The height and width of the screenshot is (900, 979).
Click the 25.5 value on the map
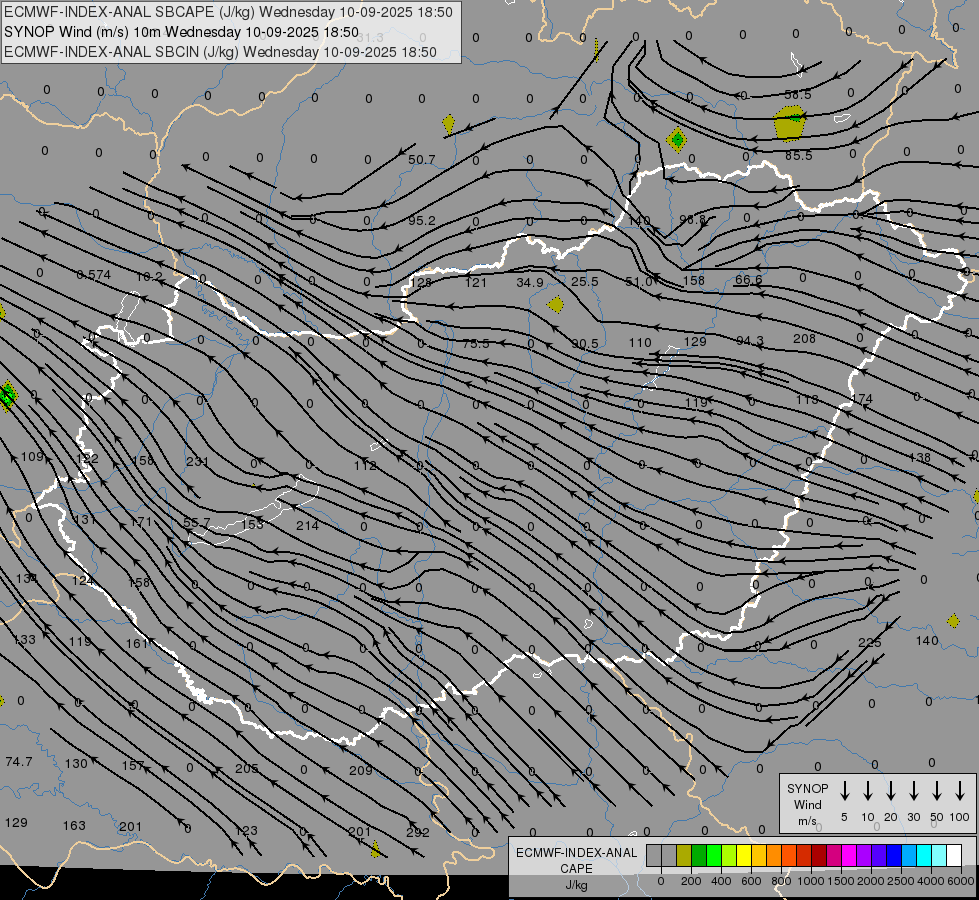click(584, 282)
